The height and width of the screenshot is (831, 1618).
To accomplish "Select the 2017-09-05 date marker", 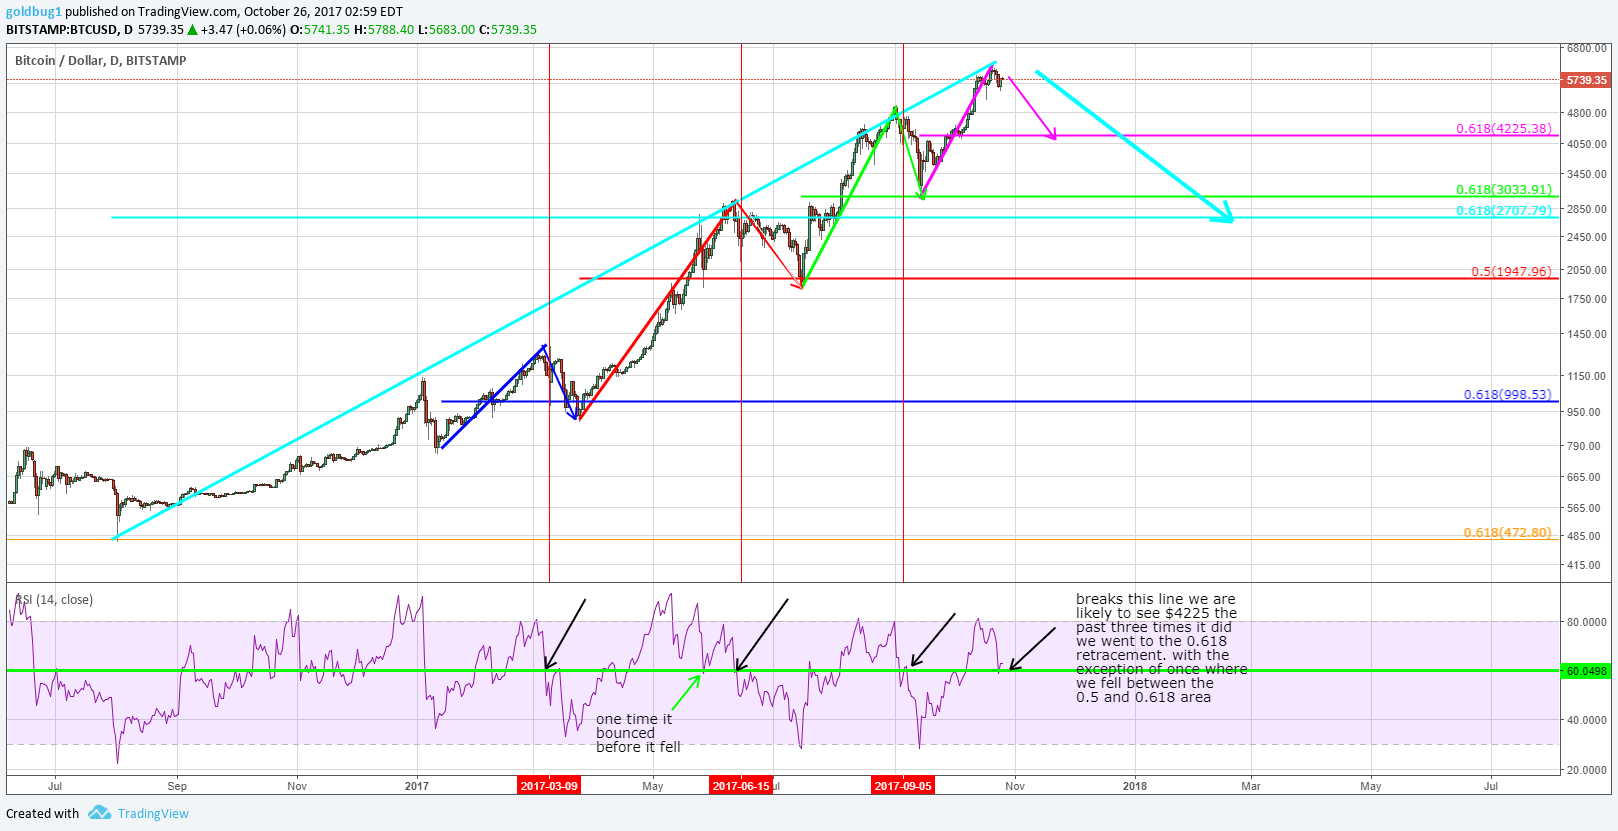I will [x=903, y=786].
